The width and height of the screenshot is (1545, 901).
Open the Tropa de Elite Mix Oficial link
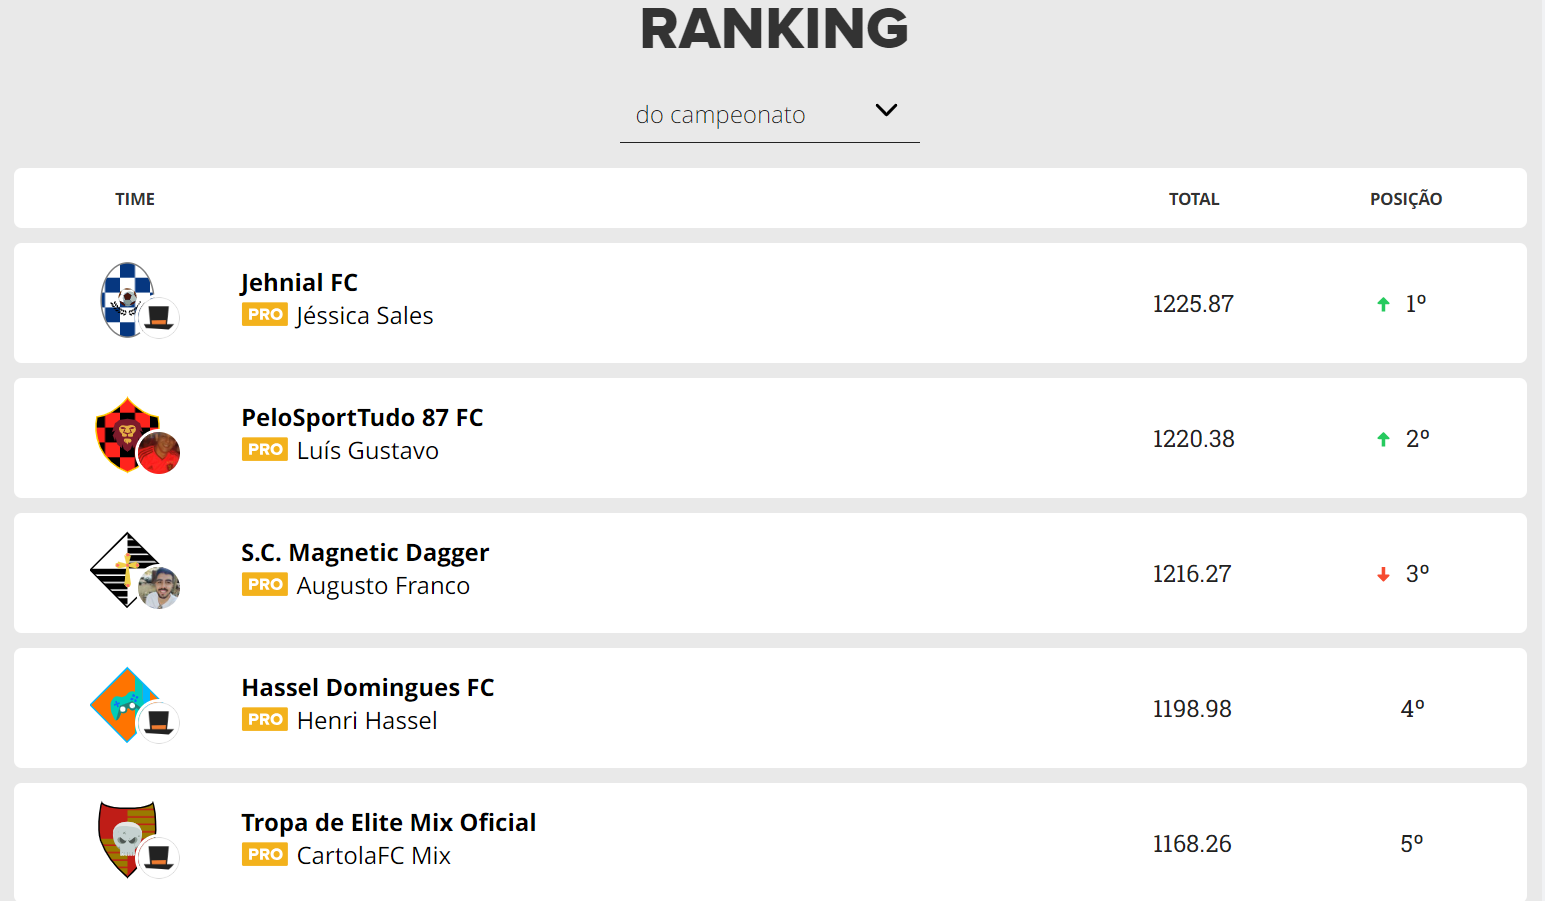(389, 823)
